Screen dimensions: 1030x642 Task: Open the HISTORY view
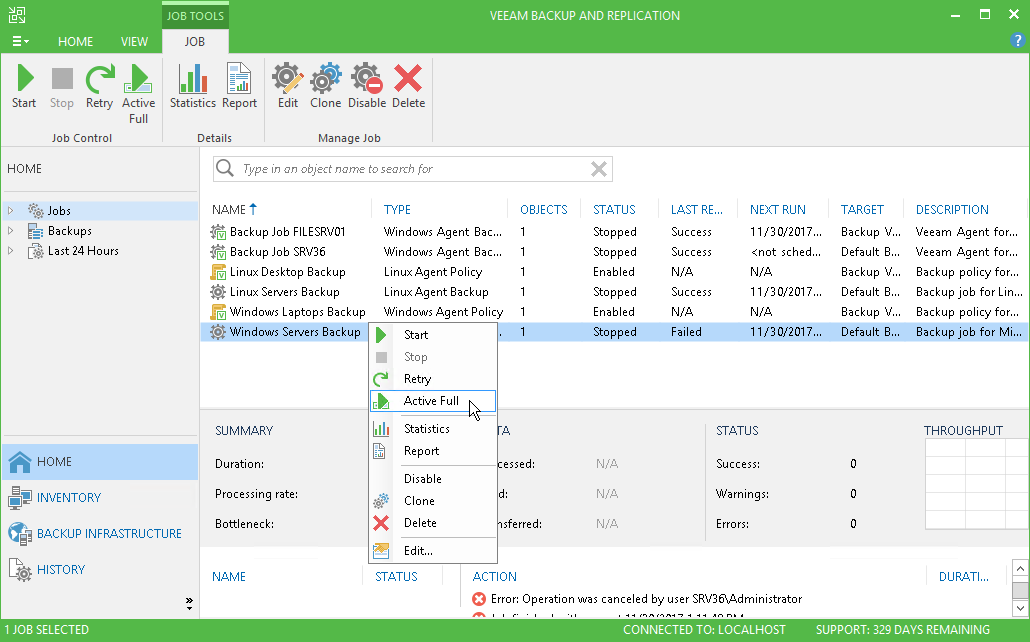coord(100,569)
